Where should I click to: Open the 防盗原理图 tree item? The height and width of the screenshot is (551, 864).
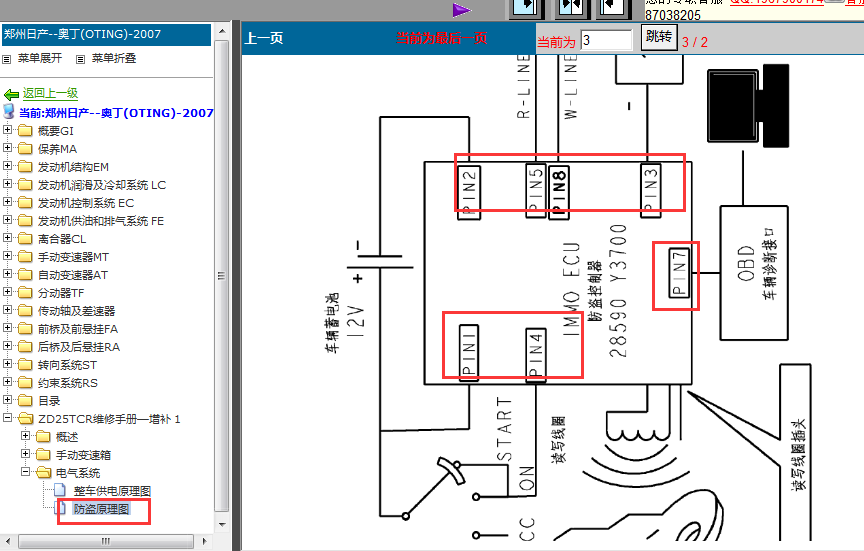[x=101, y=509]
